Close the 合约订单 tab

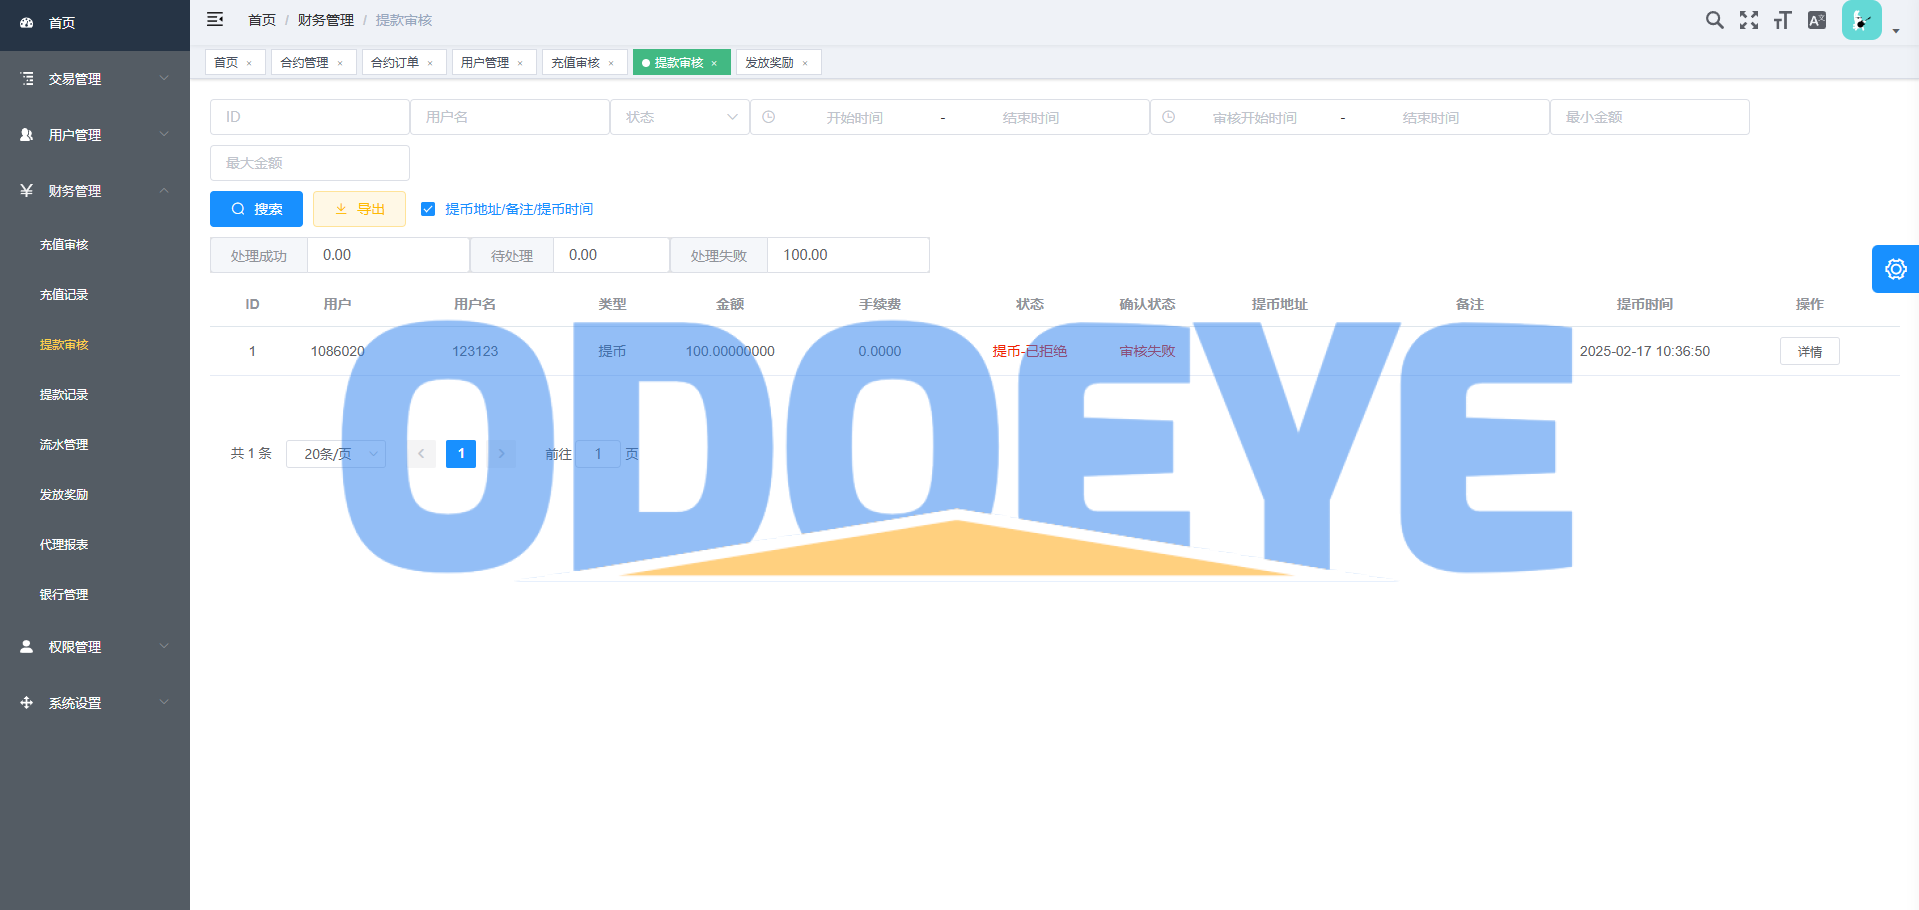pyautogui.click(x=430, y=63)
